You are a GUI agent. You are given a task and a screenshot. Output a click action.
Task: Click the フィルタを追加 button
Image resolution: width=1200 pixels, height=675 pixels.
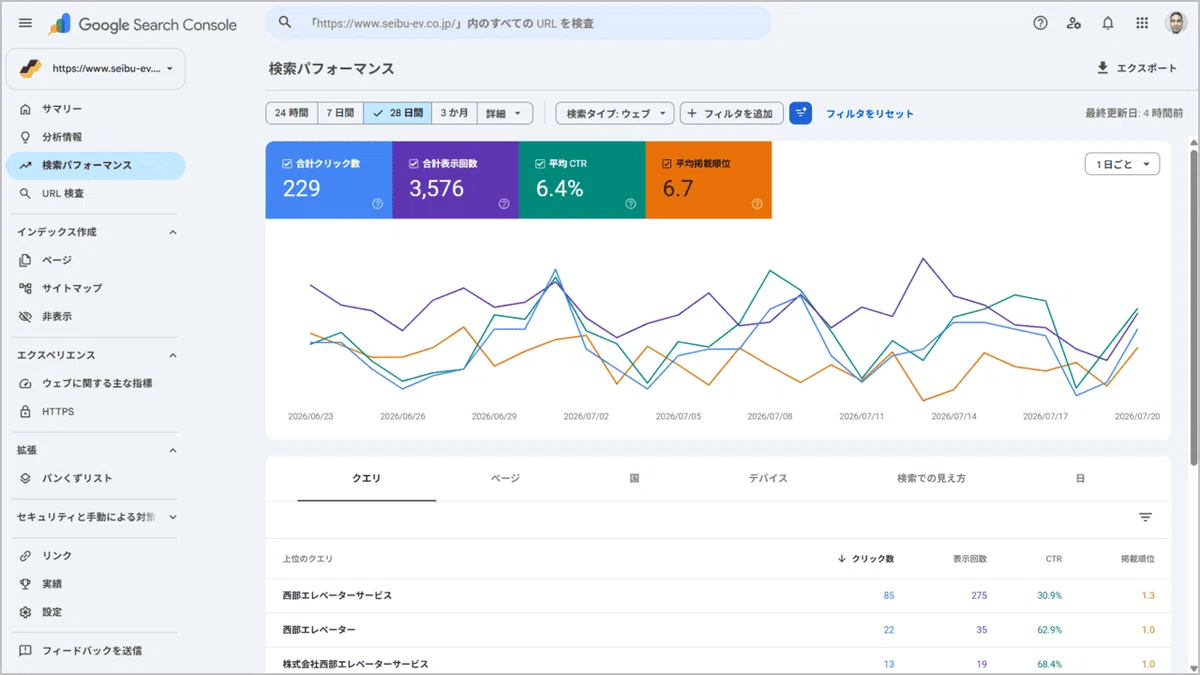pos(732,113)
